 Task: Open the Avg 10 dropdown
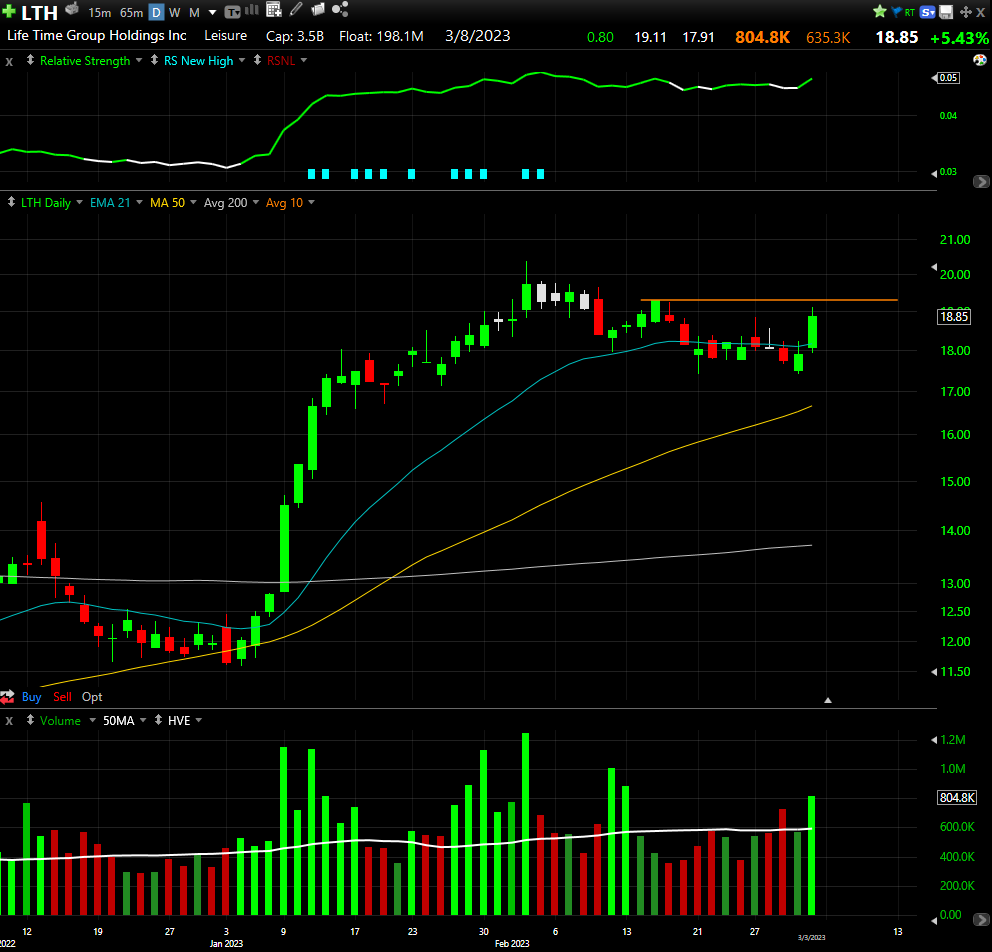coord(311,202)
